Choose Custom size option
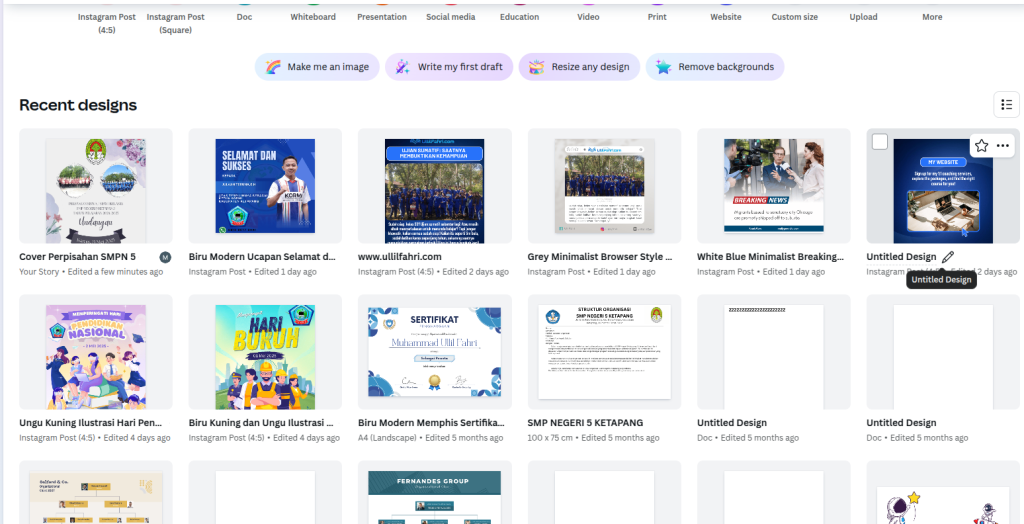The image size is (1024, 524). [x=795, y=17]
